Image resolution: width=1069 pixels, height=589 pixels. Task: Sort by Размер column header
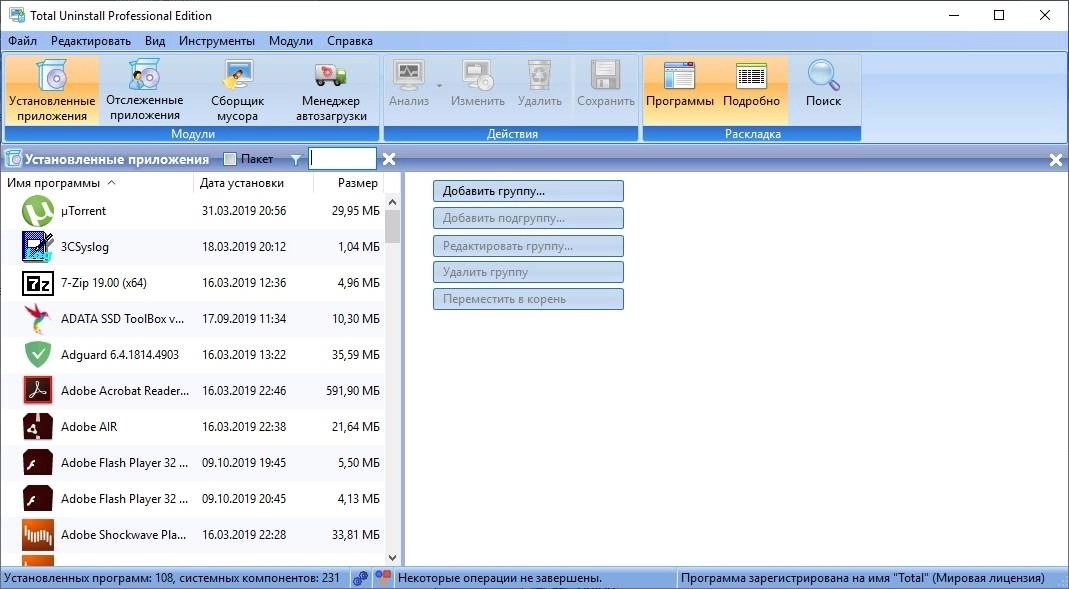point(349,183)
